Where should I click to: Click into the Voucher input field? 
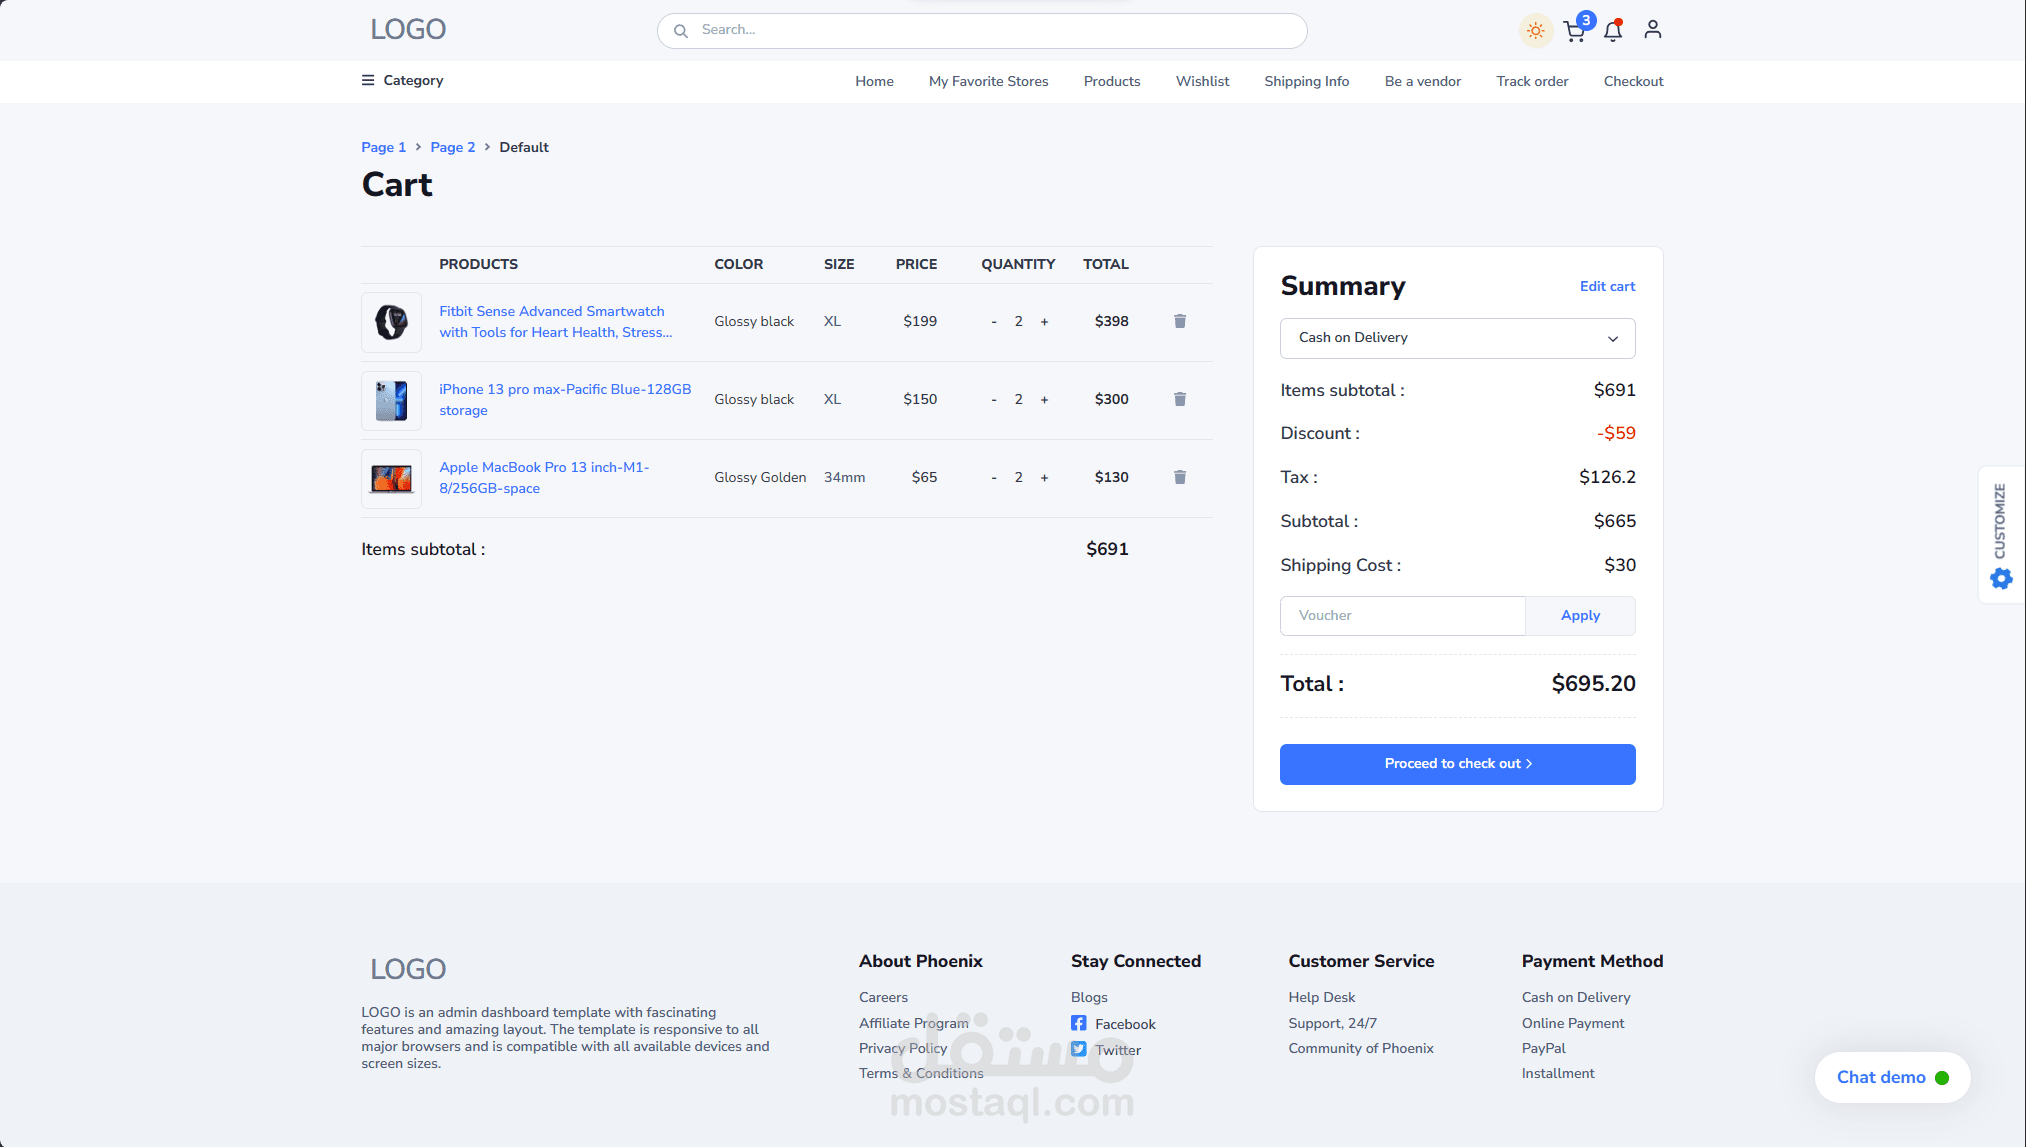click(1402, 616)
